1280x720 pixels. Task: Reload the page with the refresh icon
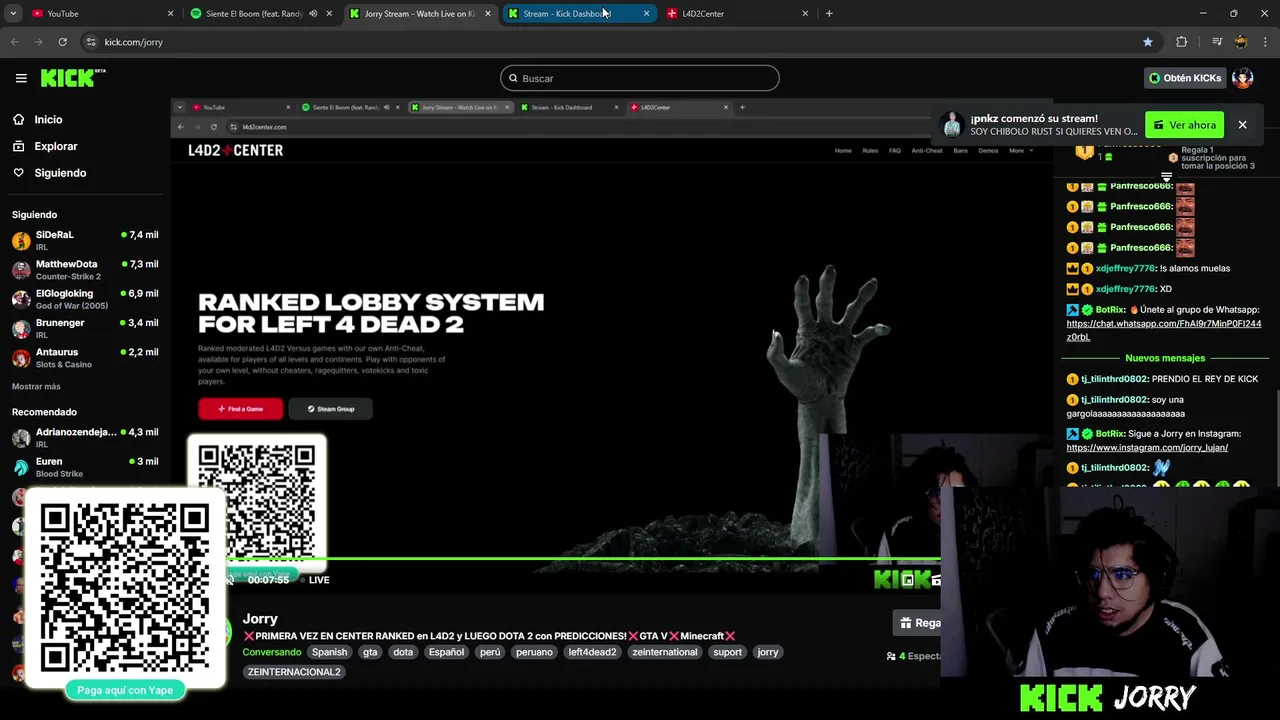62,42
